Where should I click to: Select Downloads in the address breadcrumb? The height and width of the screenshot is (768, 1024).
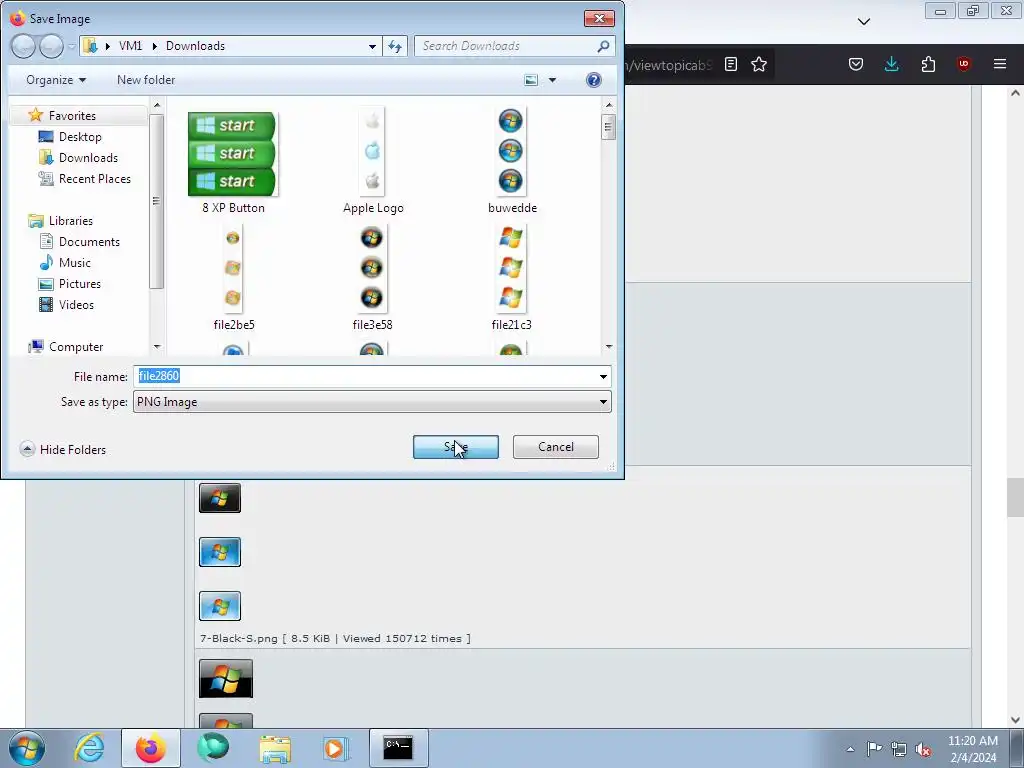(x=195, y=46)
